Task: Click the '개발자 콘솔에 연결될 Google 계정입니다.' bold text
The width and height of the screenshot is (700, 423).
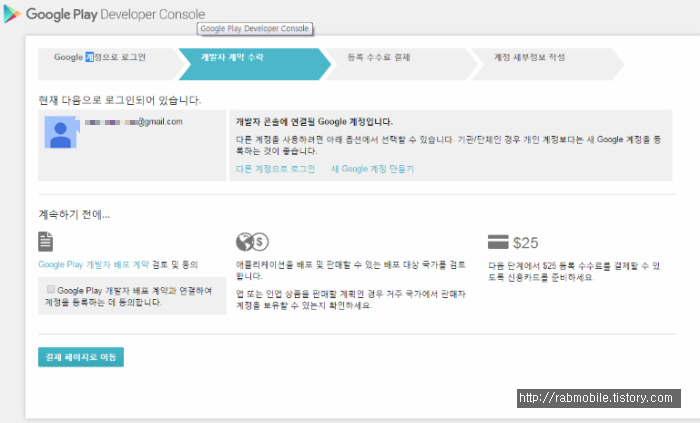Action: (314, 121)
